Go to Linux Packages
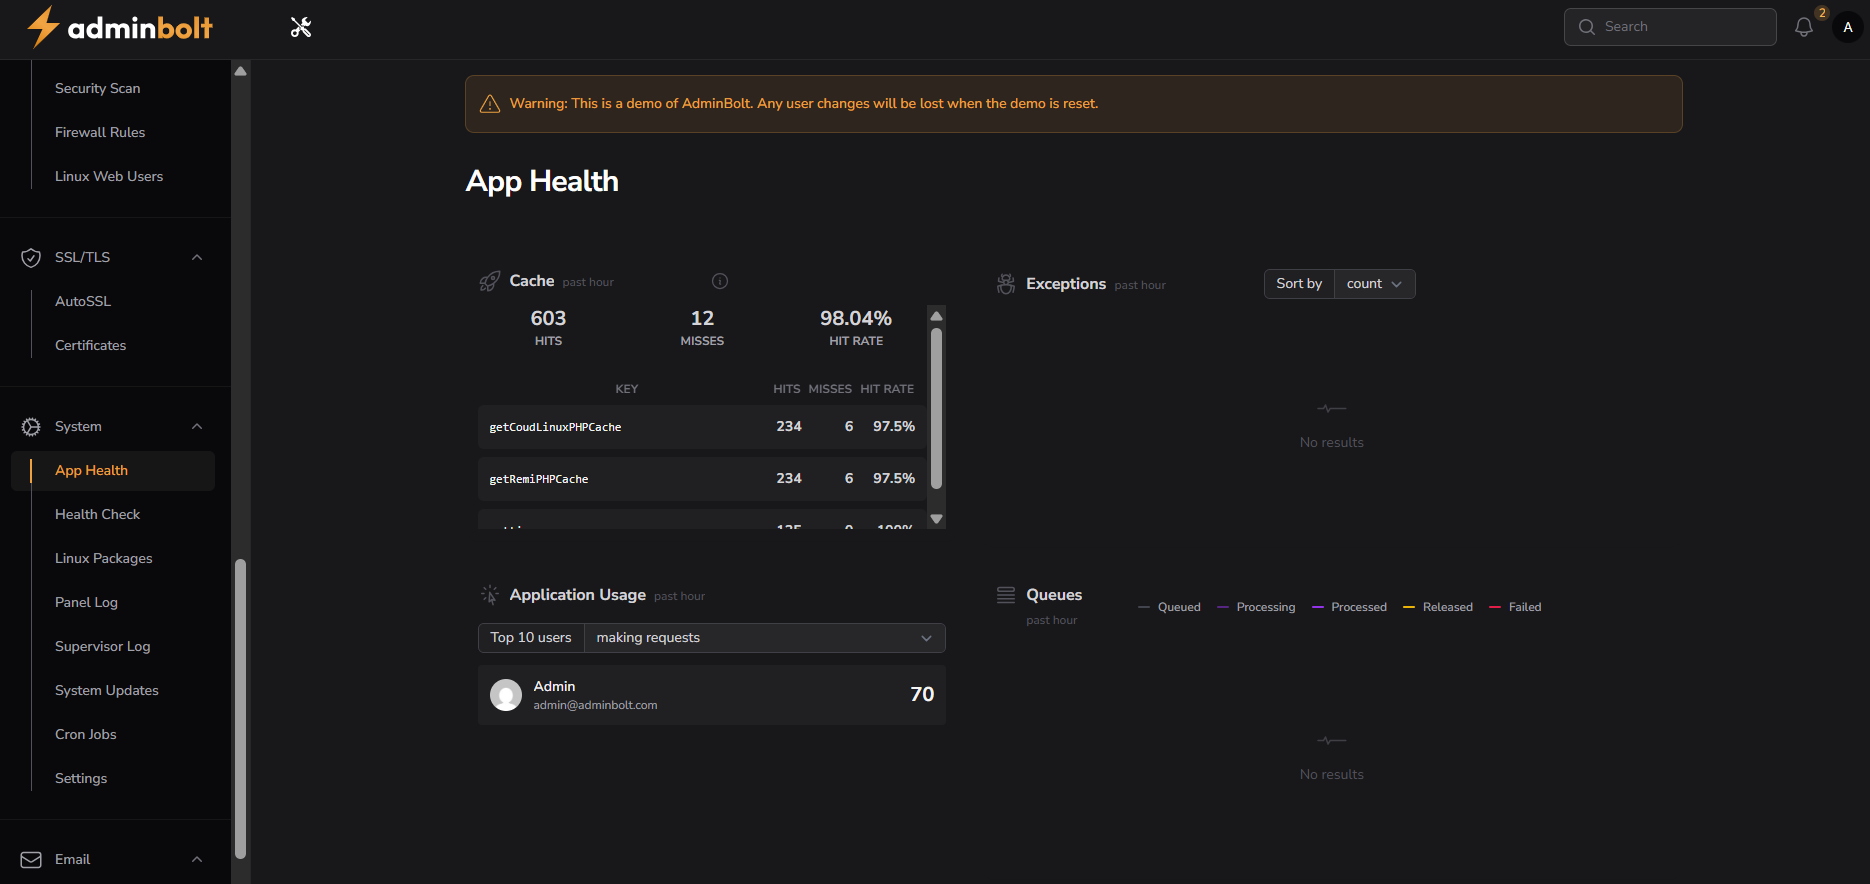 click(103, 558)
